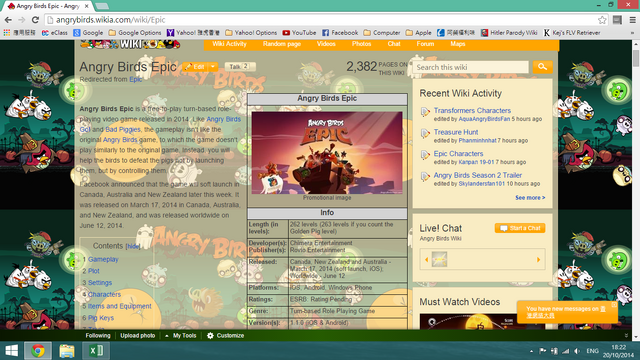
Task: Open the Wiki Activity menu item
Action: 229,44
